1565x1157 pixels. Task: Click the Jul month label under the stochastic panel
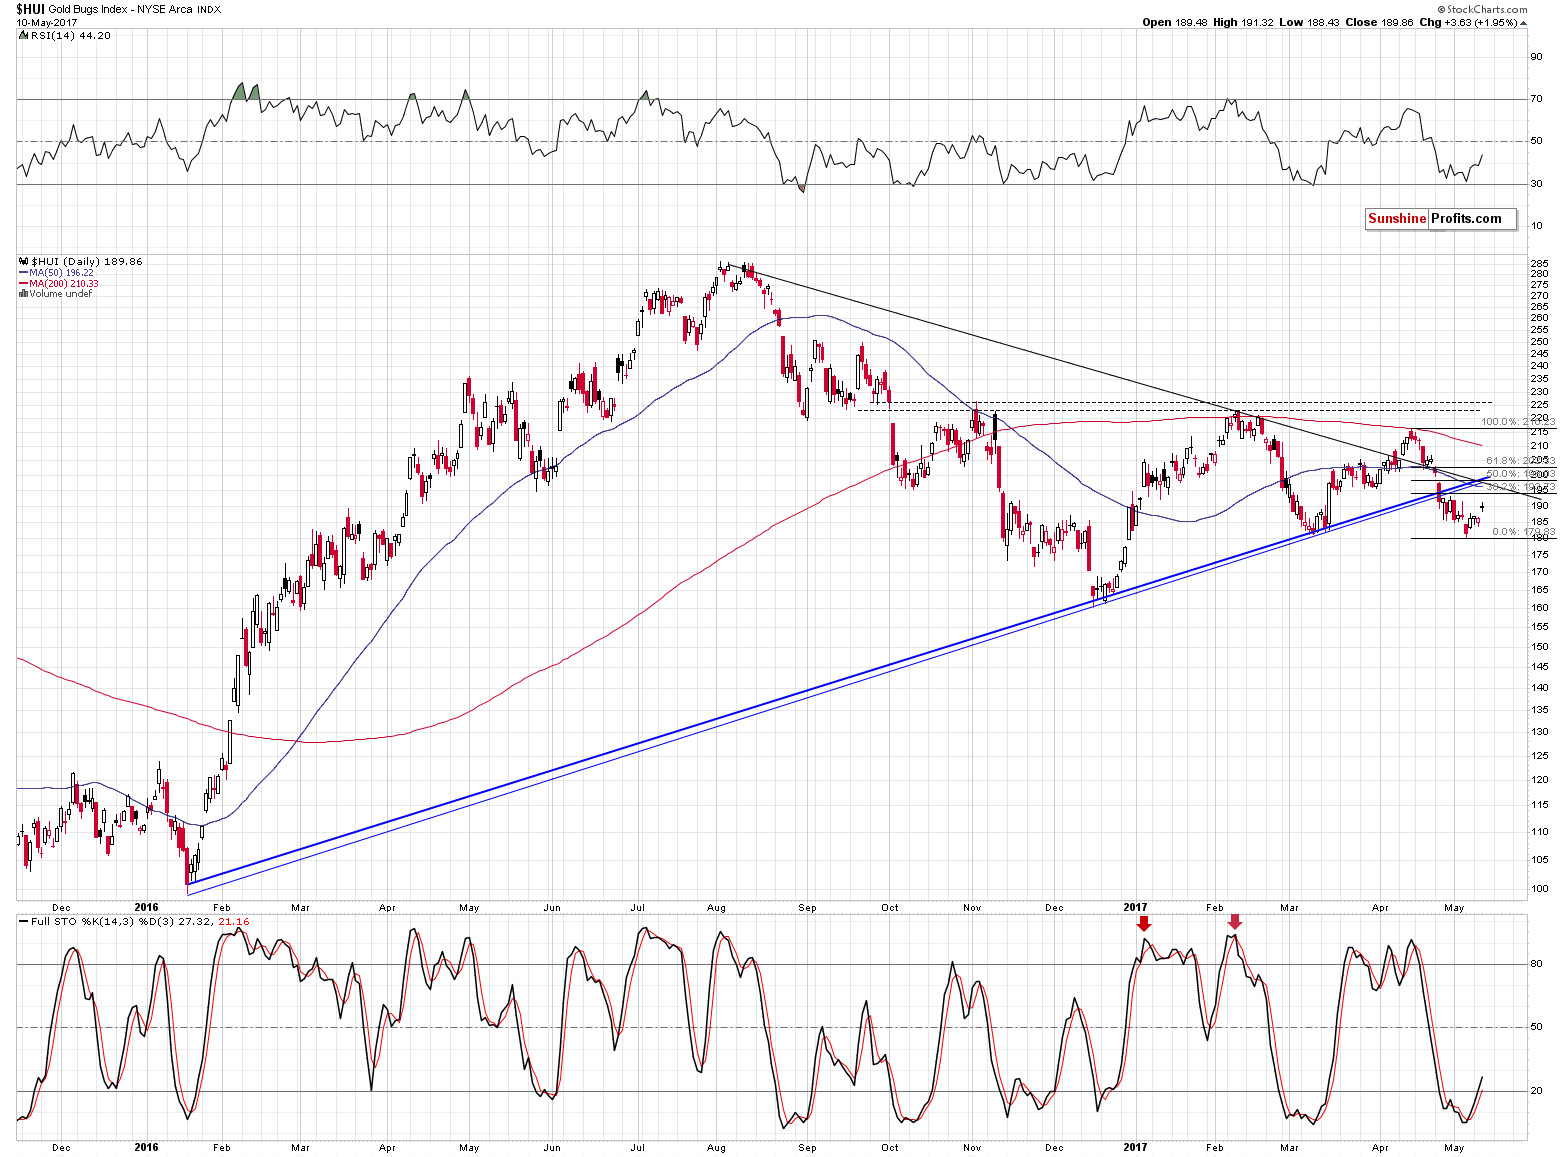638,1147
